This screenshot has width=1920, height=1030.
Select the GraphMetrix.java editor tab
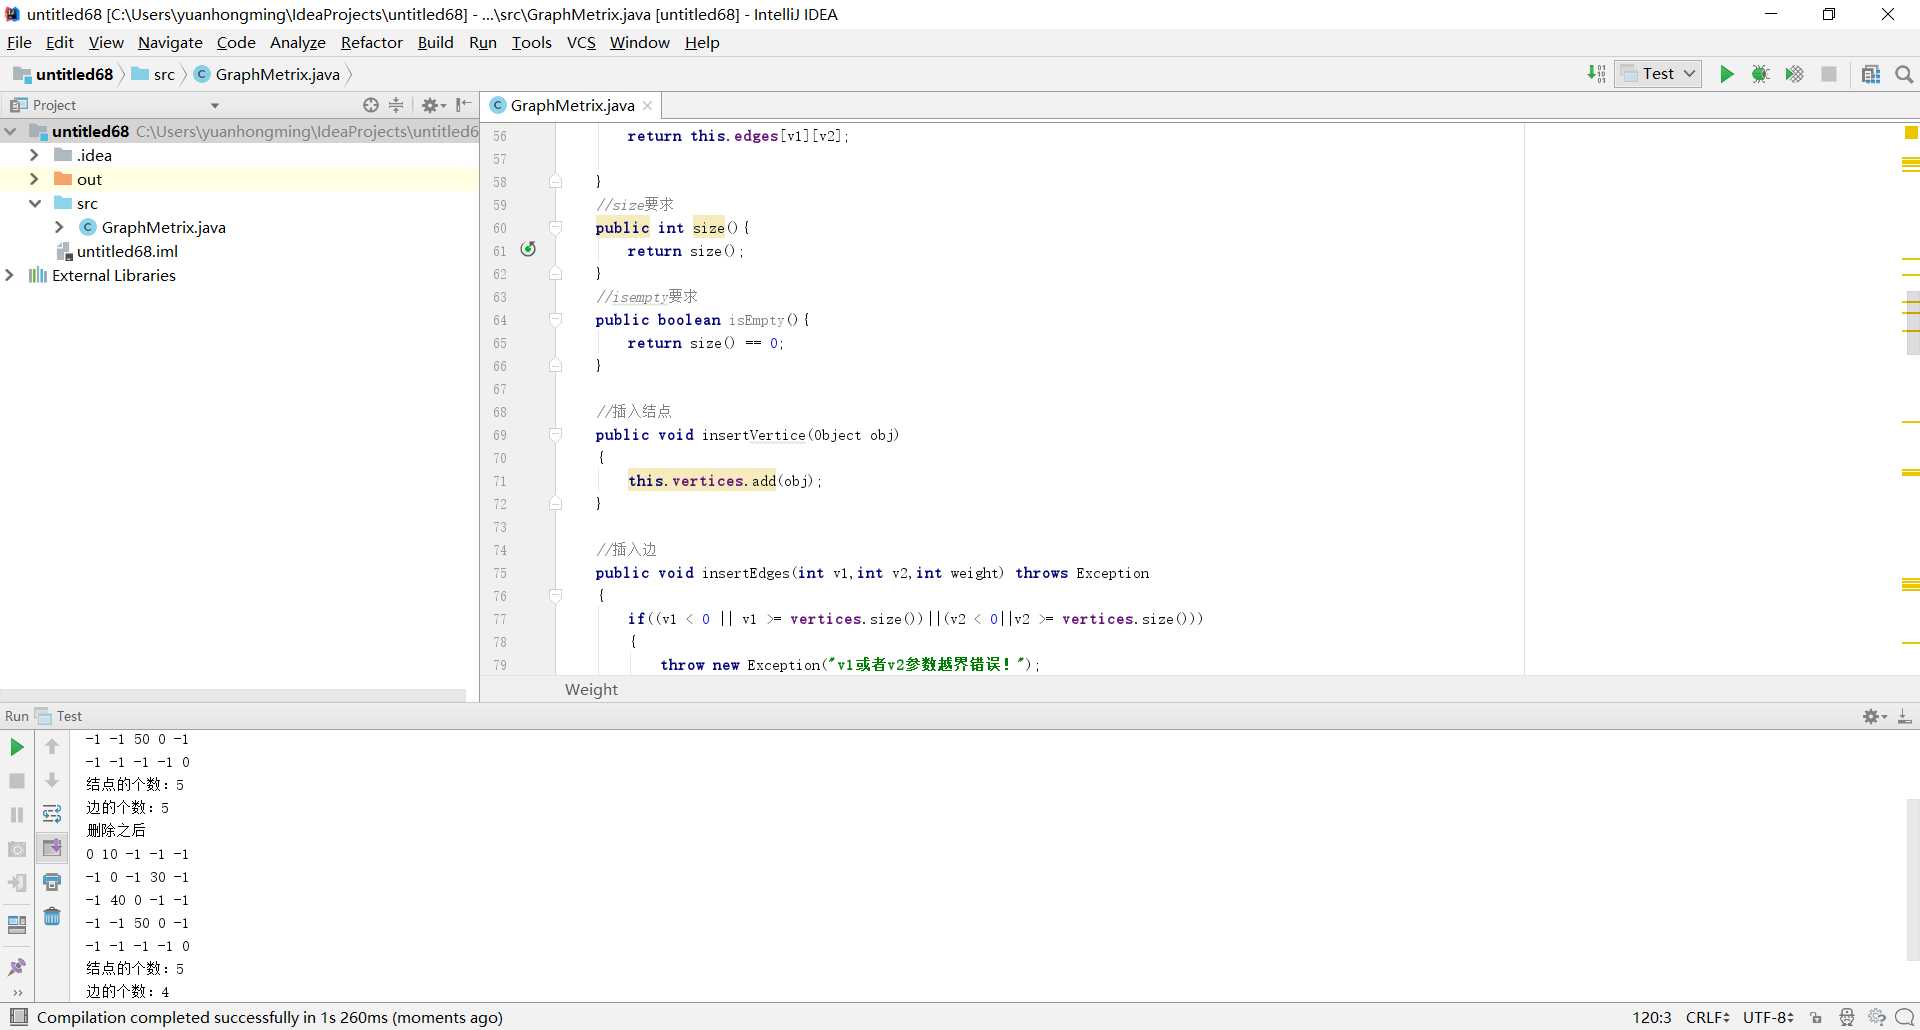point(572,105)
